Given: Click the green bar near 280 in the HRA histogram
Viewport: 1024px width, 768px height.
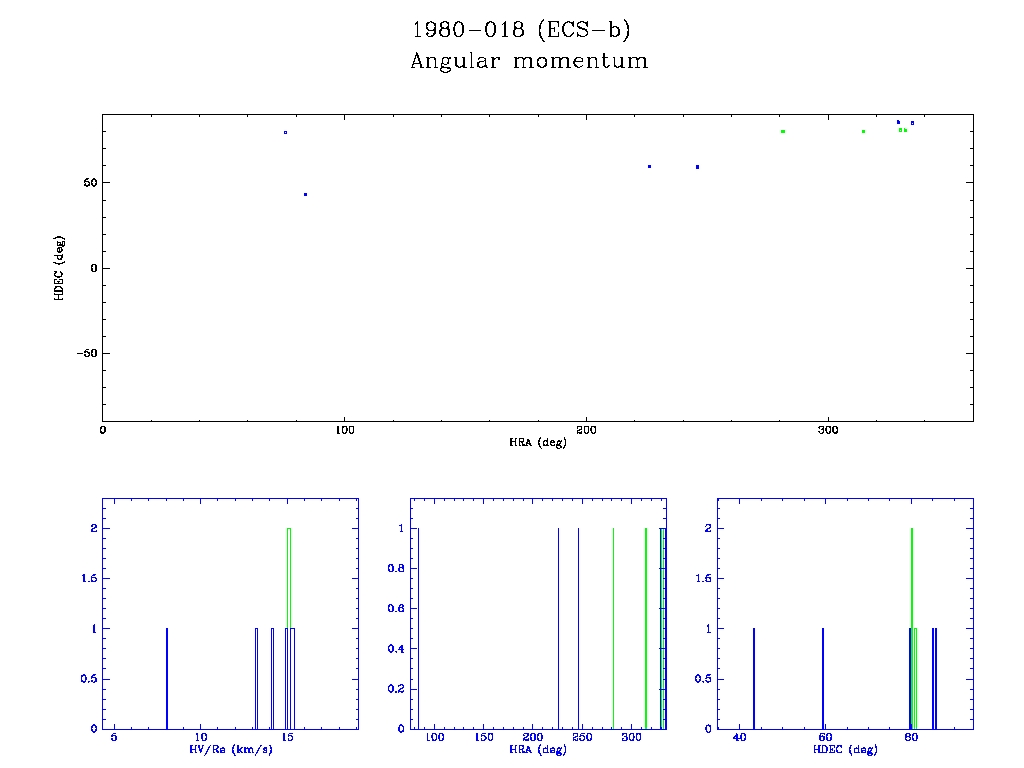Looking at the screenshot, I should click(x=613, y=628).
